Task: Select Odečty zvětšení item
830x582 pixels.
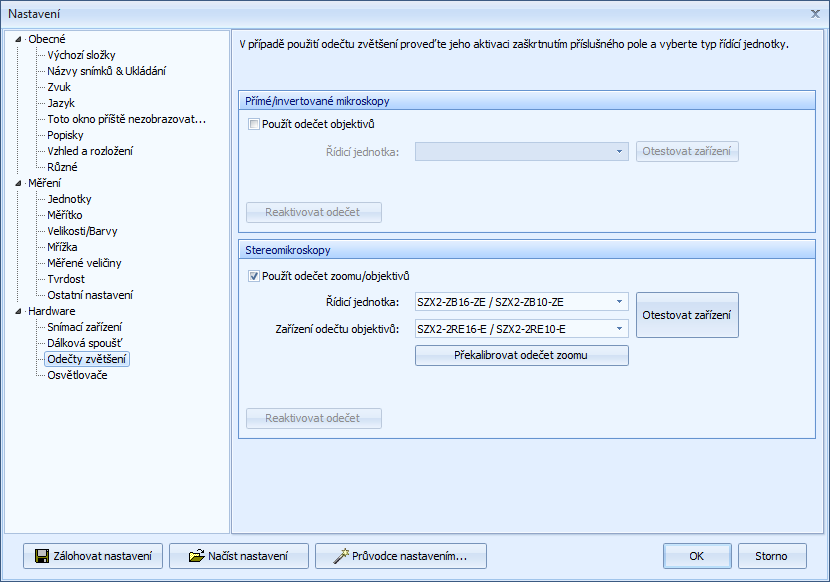Action: point(87,359)
